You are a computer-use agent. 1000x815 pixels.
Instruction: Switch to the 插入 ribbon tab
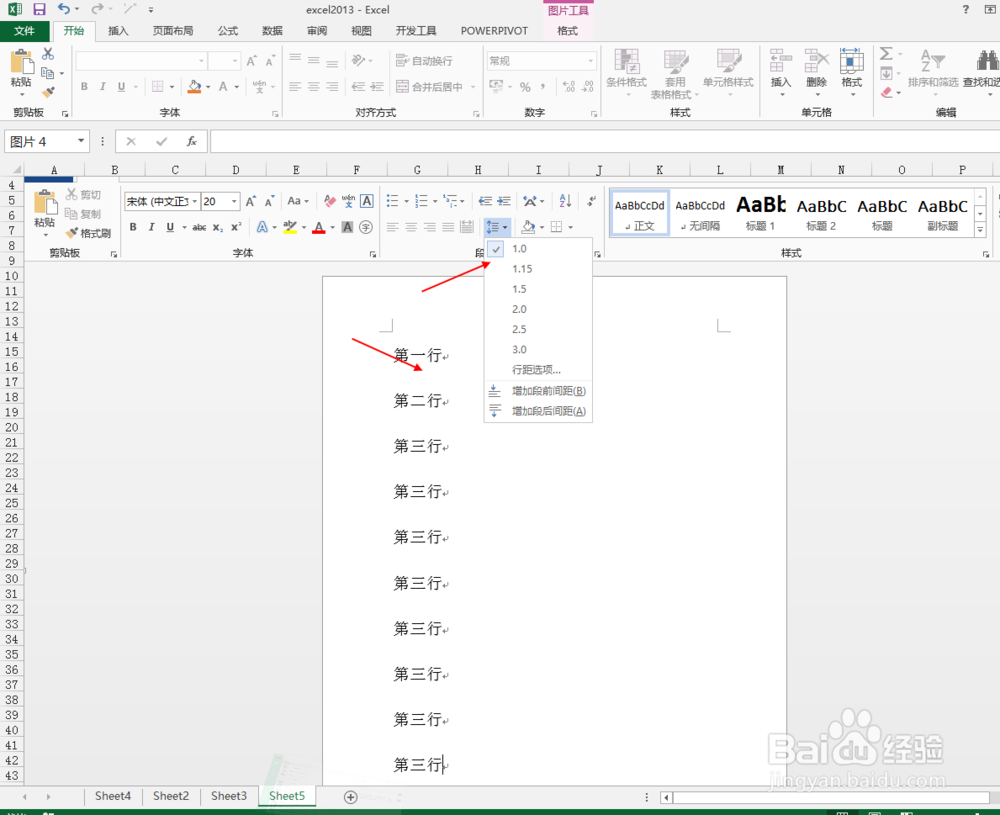point(118,31)
